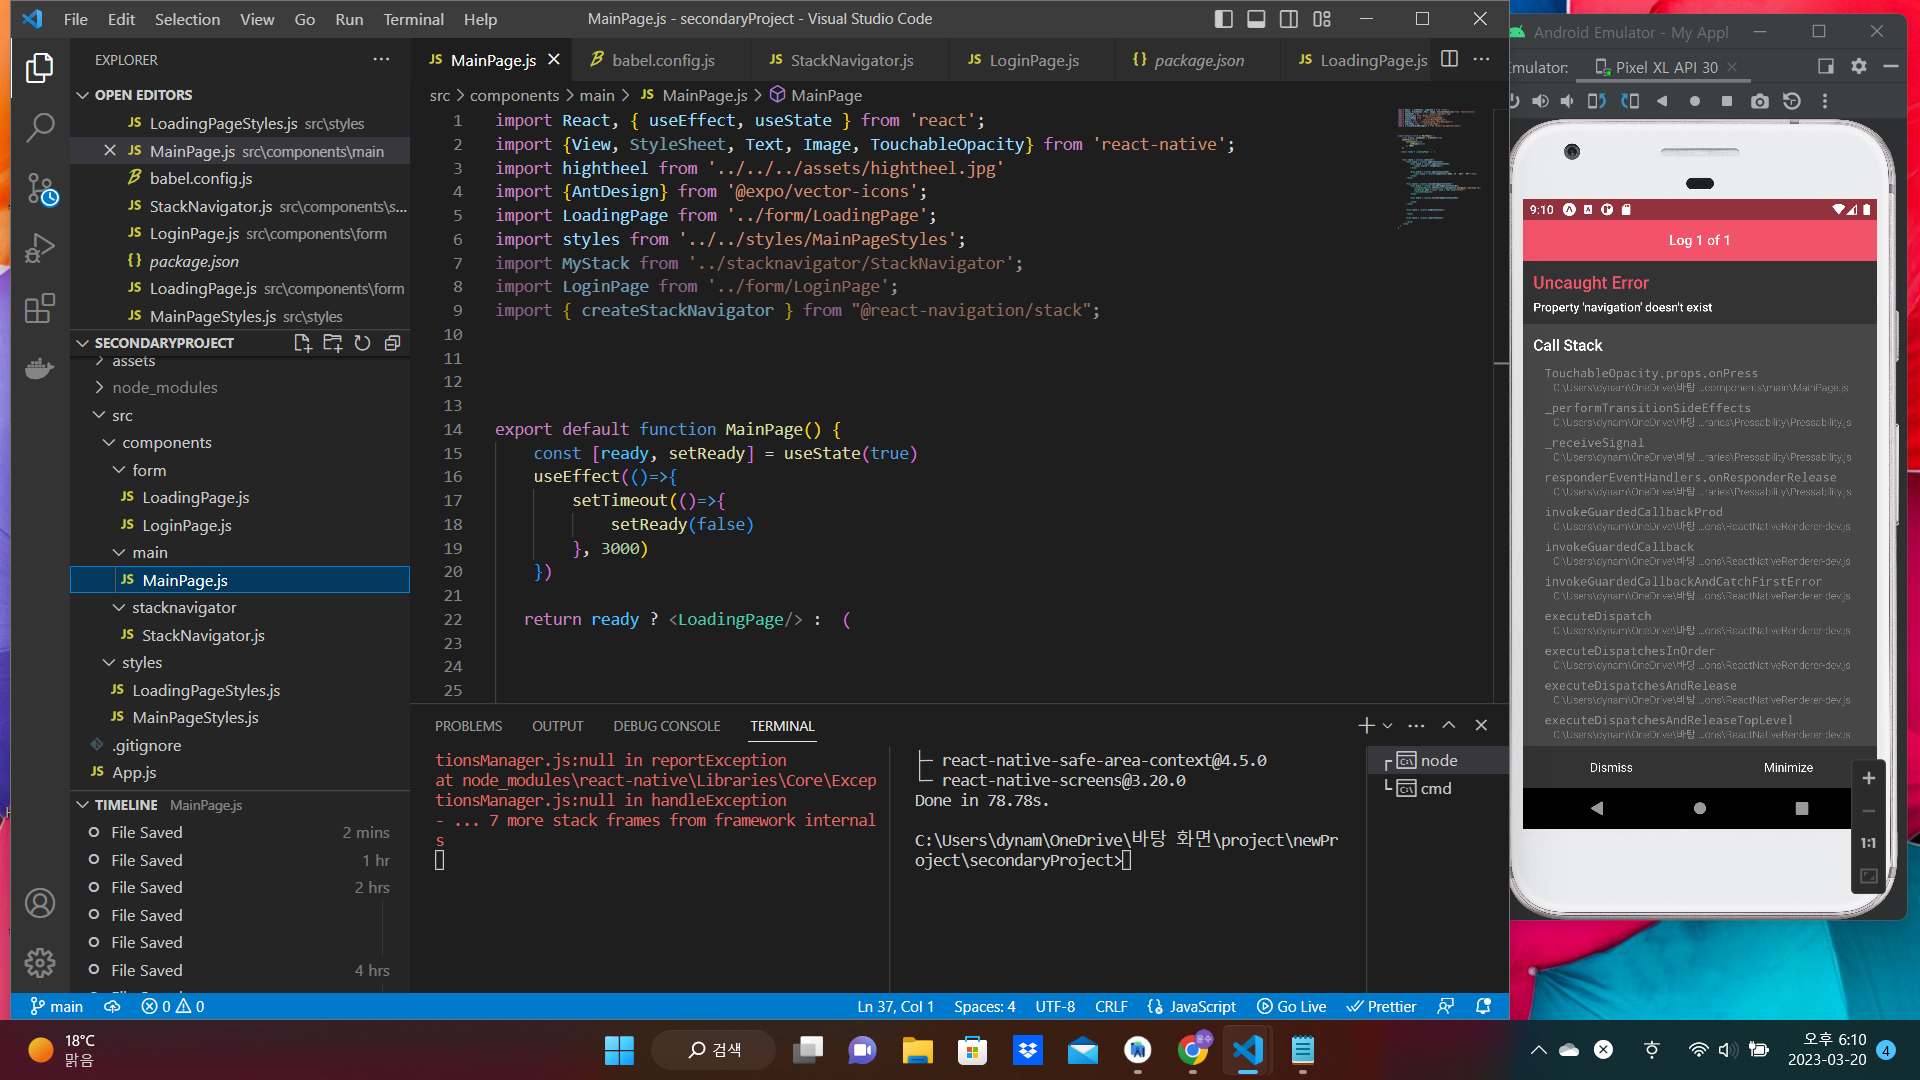Minimize the error log in emulator

point(1788,768)
